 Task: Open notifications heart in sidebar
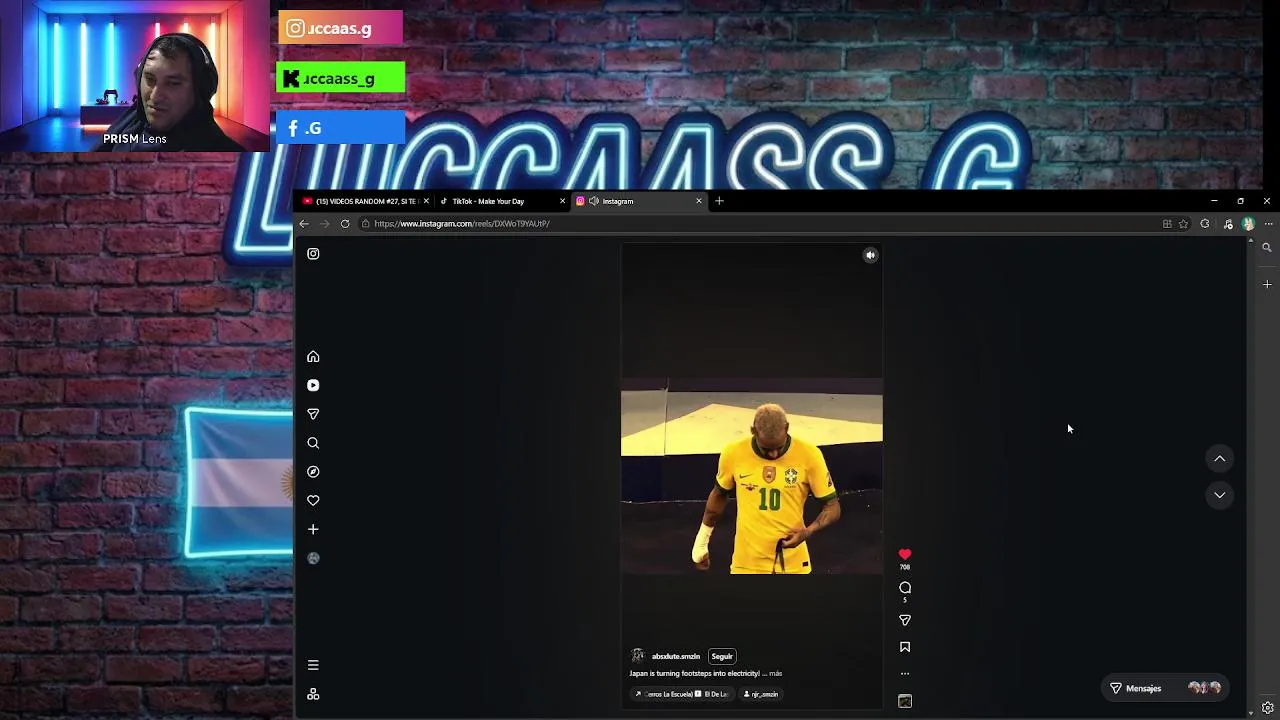[x=313, y=500]
